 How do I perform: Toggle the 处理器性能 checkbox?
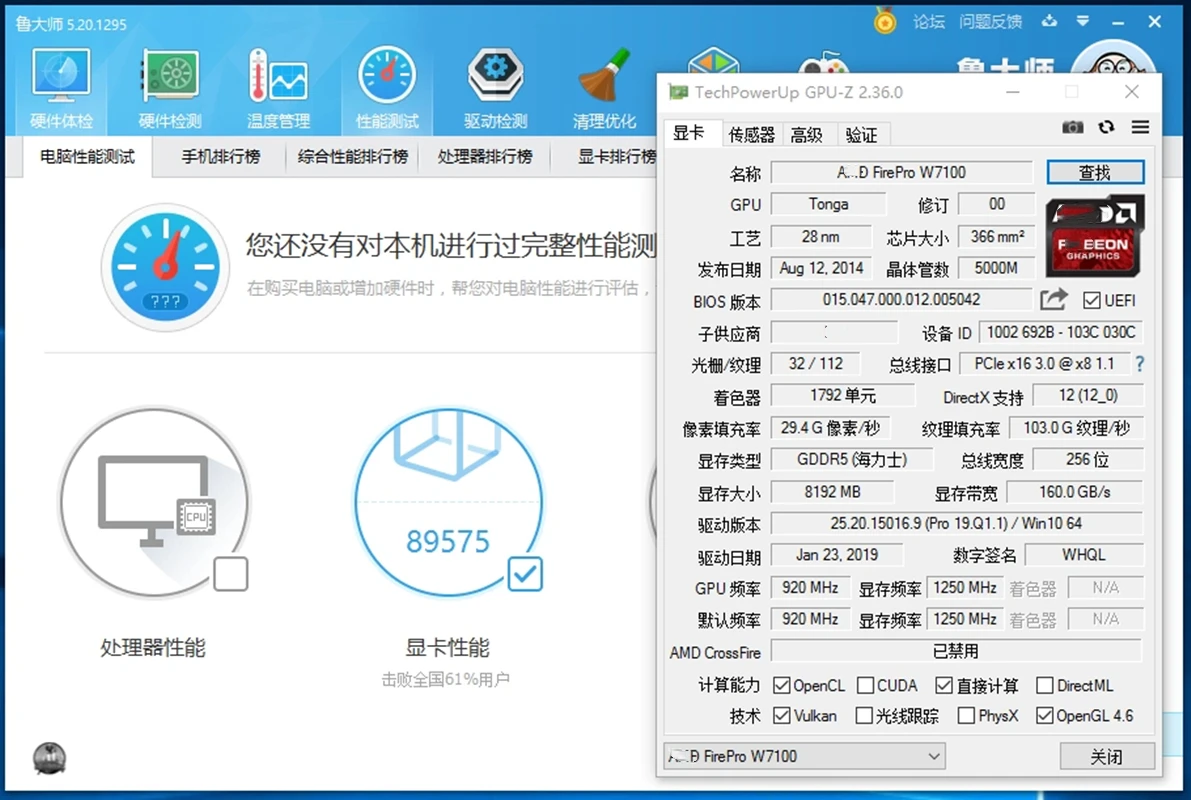[230, 574]
